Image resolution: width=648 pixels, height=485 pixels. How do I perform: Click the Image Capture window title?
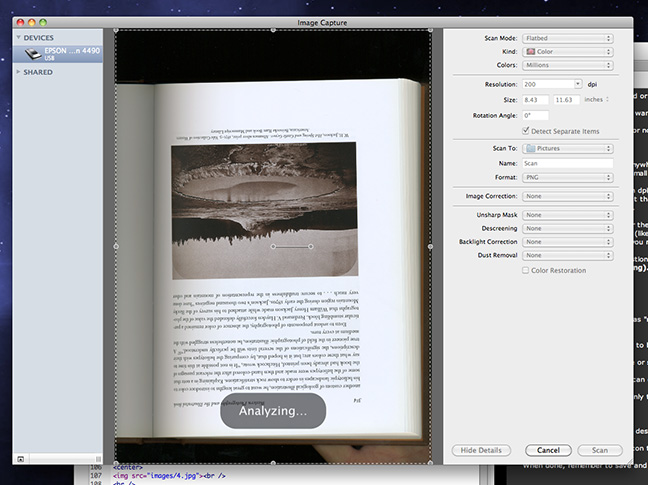322,23
